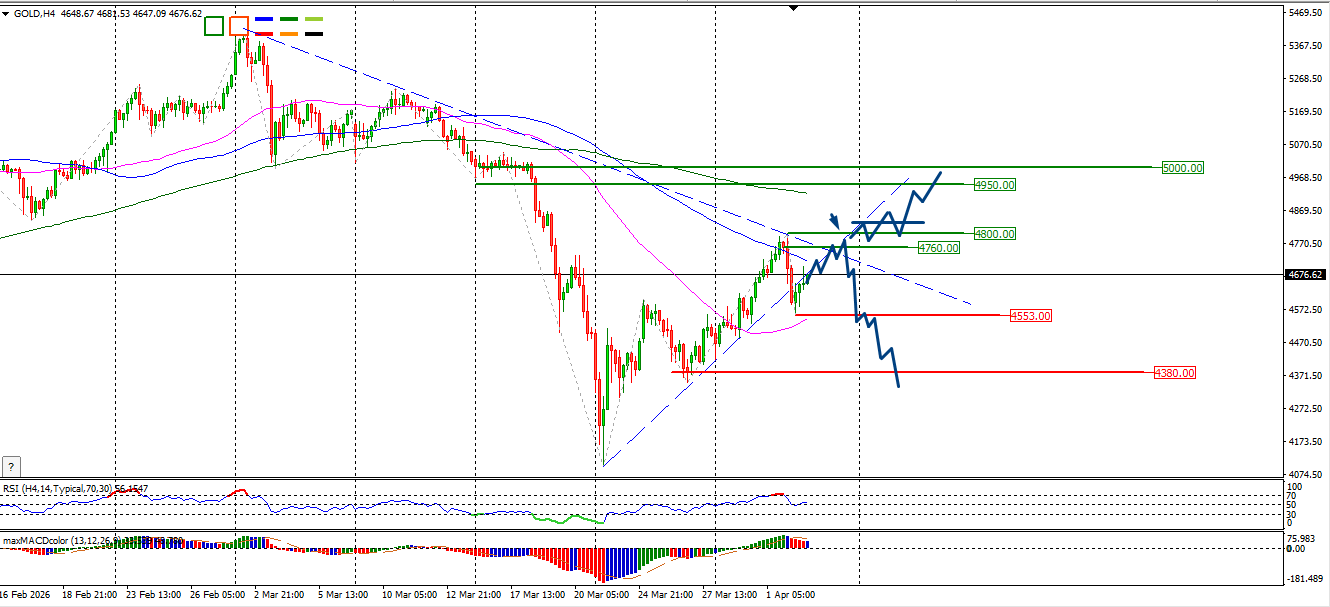Select the 4800.00 green level label
This screenshot has width=1330, height=607.
[995, 234]
